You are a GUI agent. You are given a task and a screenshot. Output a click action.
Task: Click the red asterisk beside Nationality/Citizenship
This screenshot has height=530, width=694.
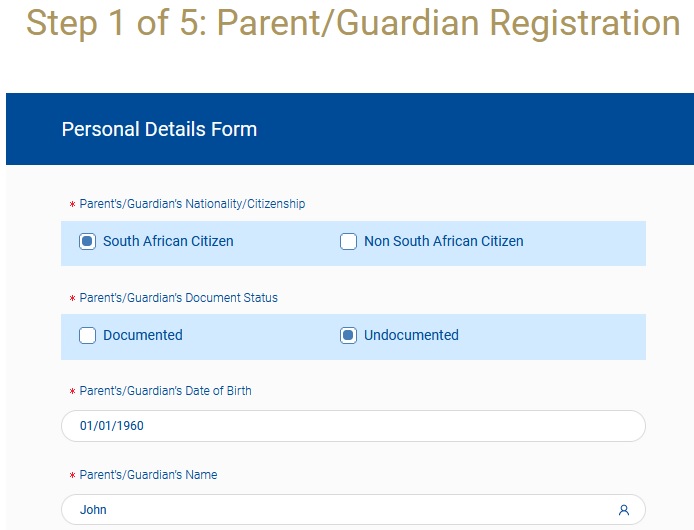(x=72, y=205)
